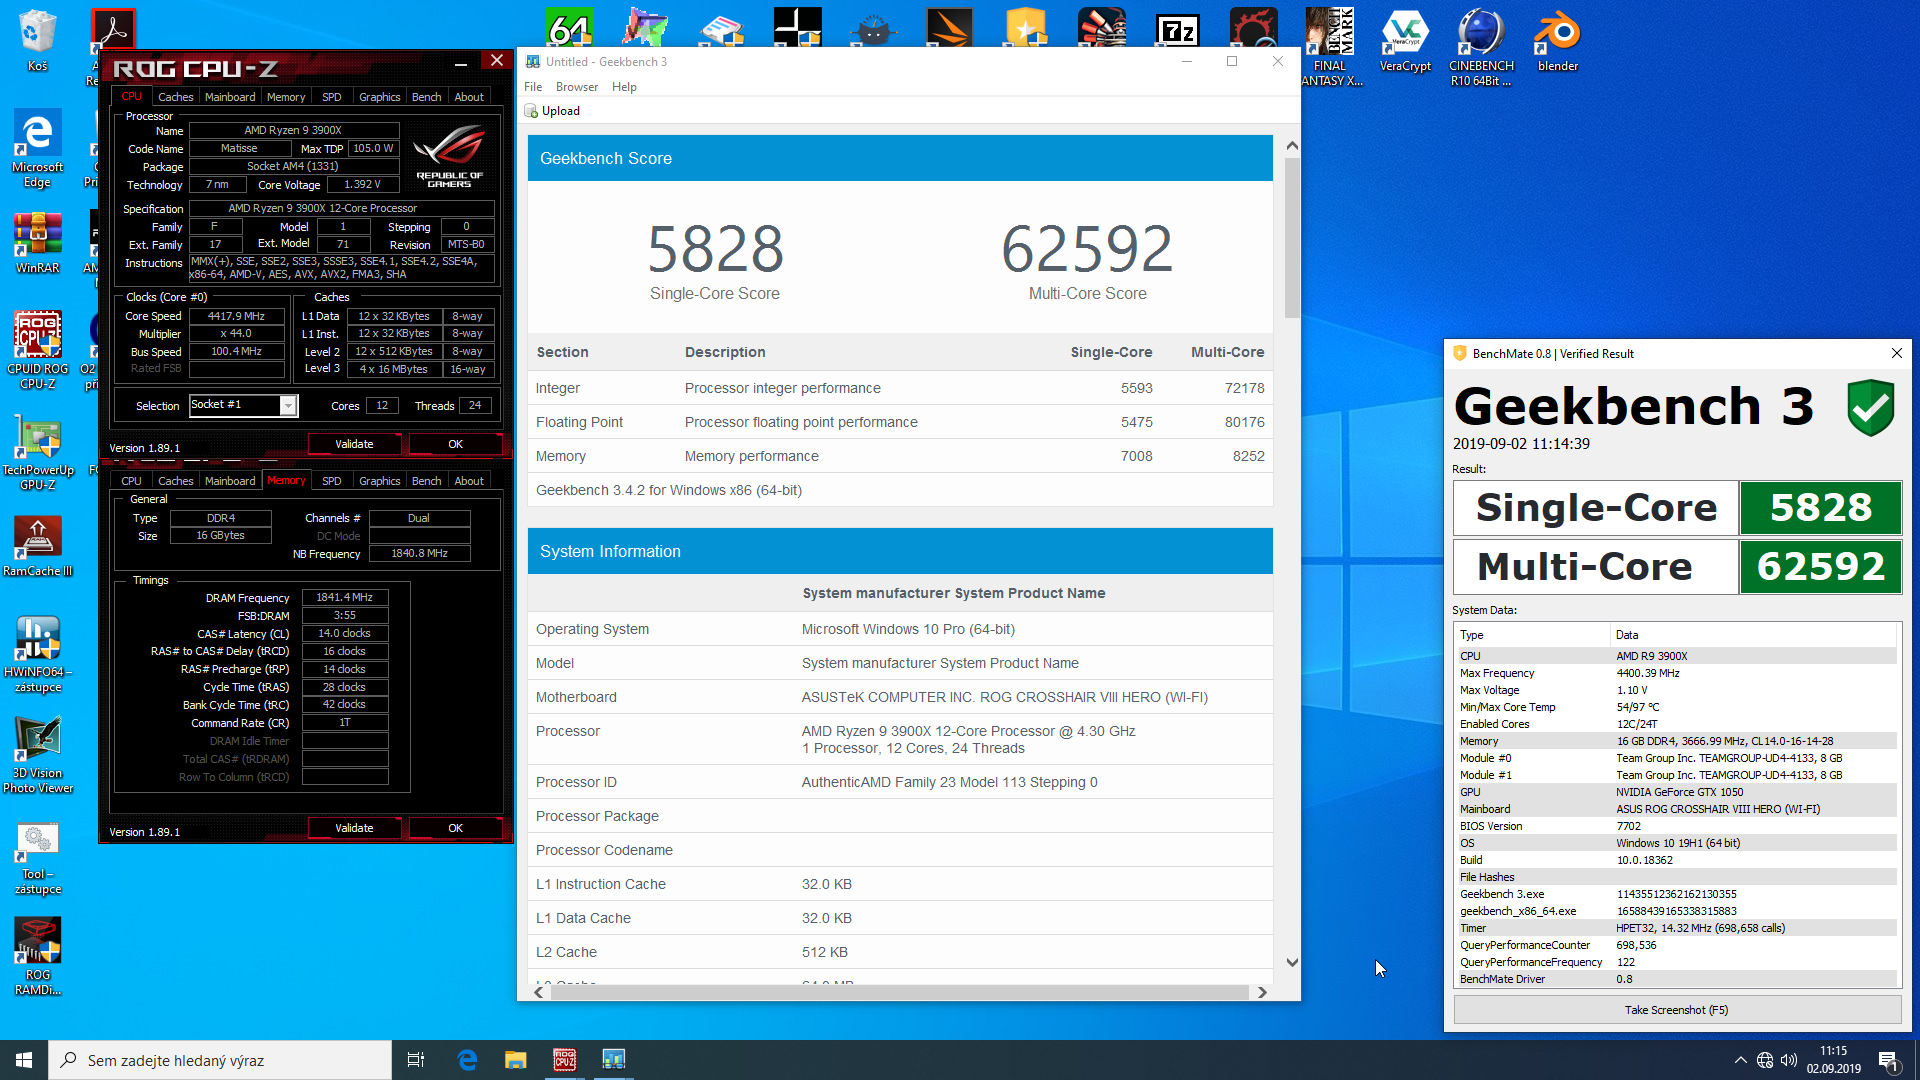1920x1080 pixels.
Task: Switch to Graphics tab in the lower CPU-Z window
Action: click(x=380, y=481)
